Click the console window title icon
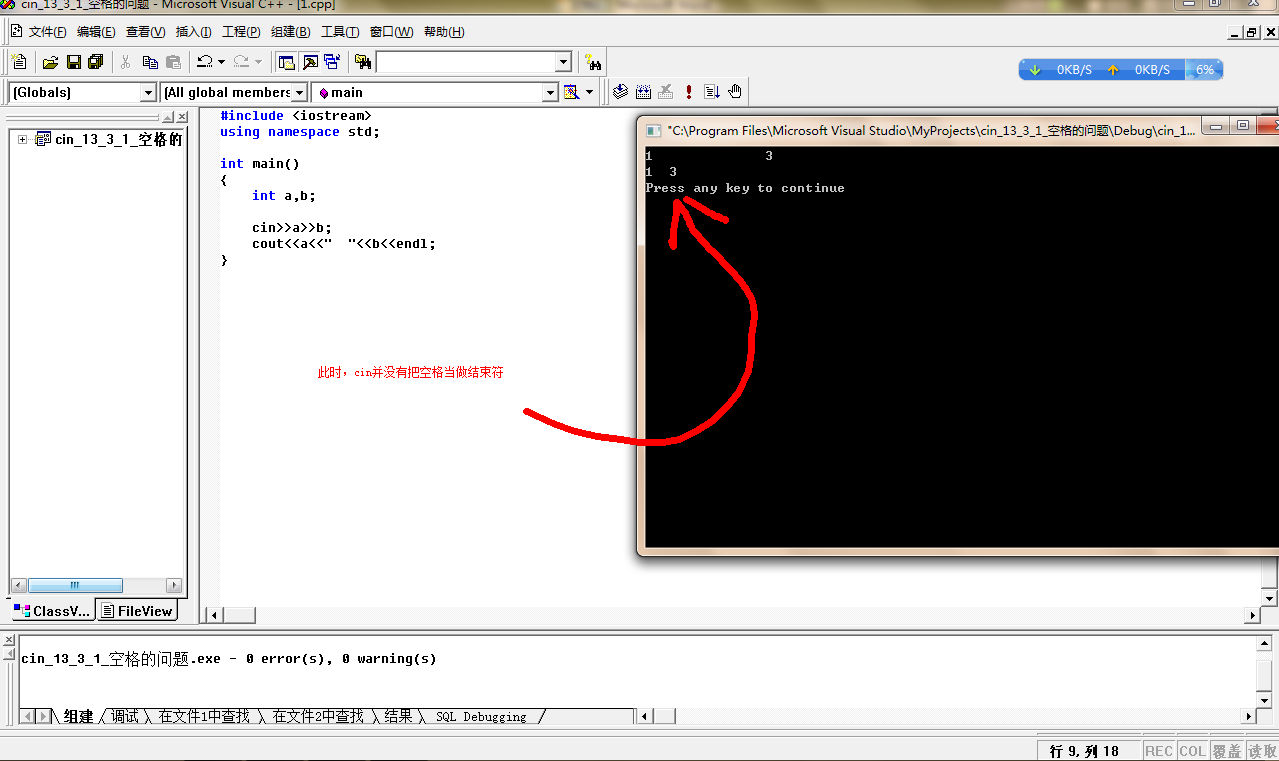This screenshot has height=761, width=1279. [x=653, y=130]
